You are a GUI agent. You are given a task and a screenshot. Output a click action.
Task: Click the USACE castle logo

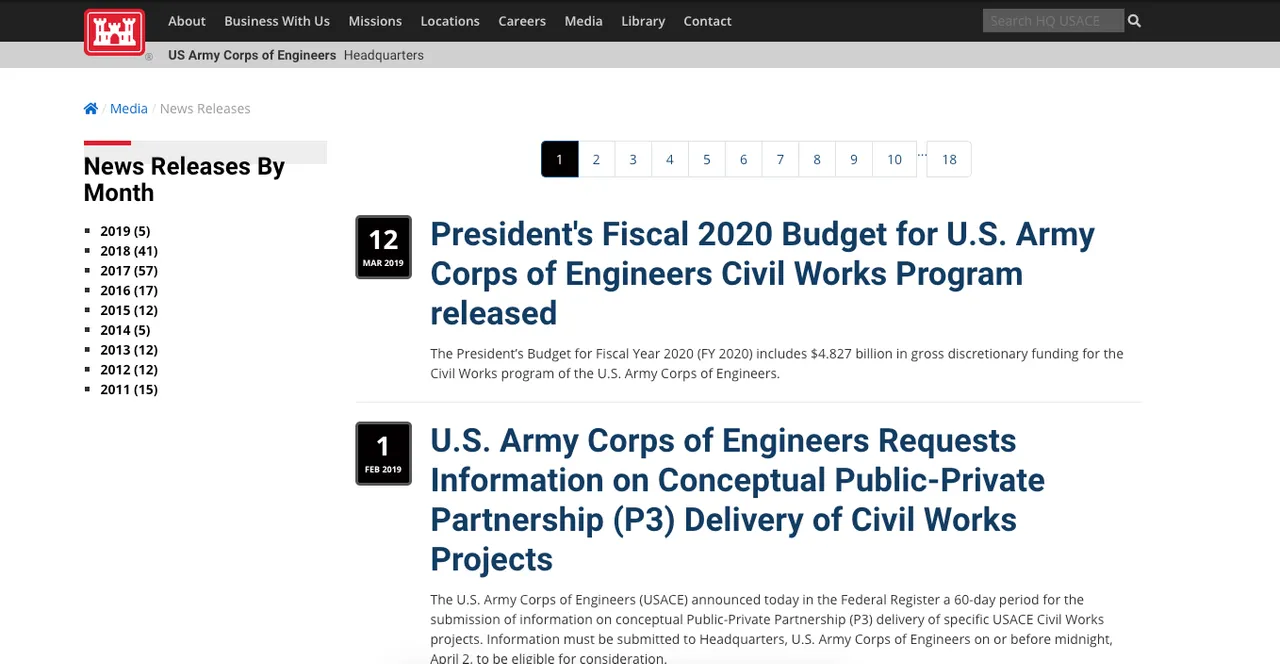point(115,32)
